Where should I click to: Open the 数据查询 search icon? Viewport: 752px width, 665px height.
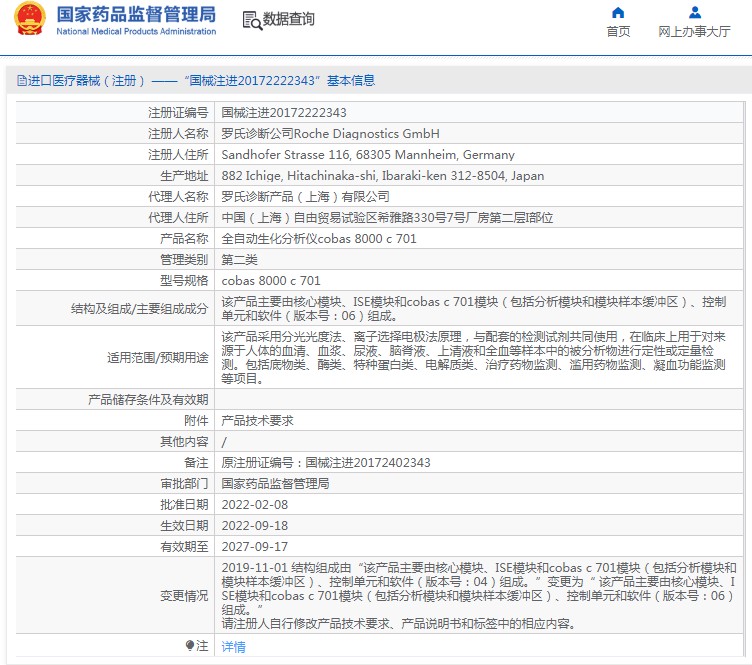(x=252, y=21)
